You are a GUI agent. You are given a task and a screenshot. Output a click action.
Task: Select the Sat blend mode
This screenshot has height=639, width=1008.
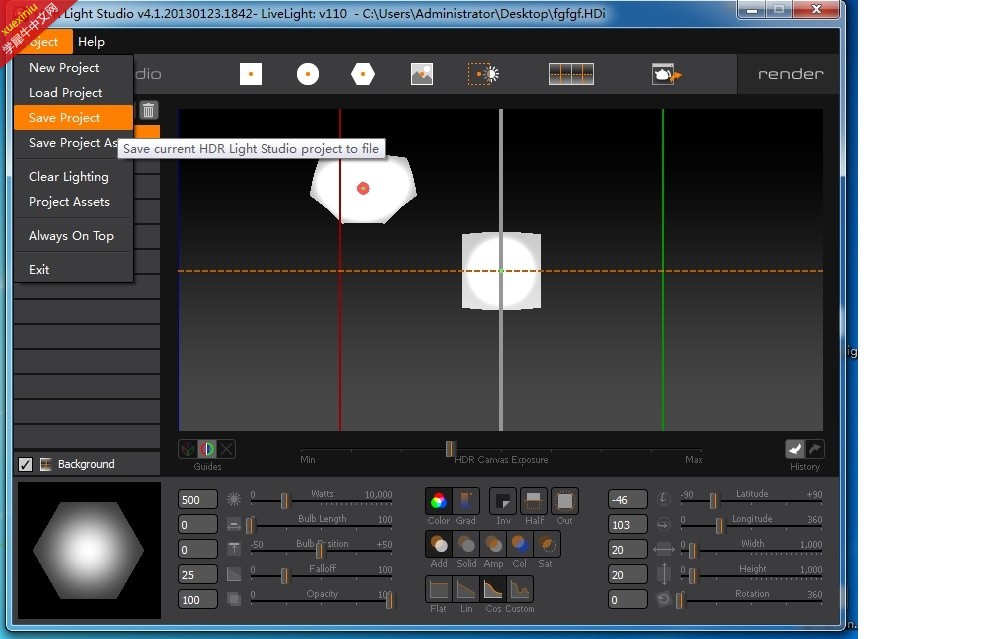tap(546, 544)
